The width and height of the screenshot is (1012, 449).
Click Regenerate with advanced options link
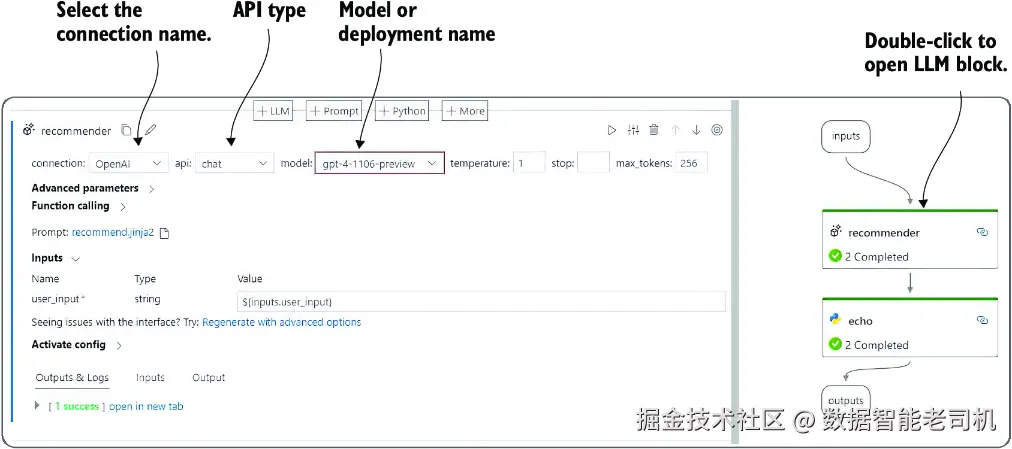pos(281,322)
